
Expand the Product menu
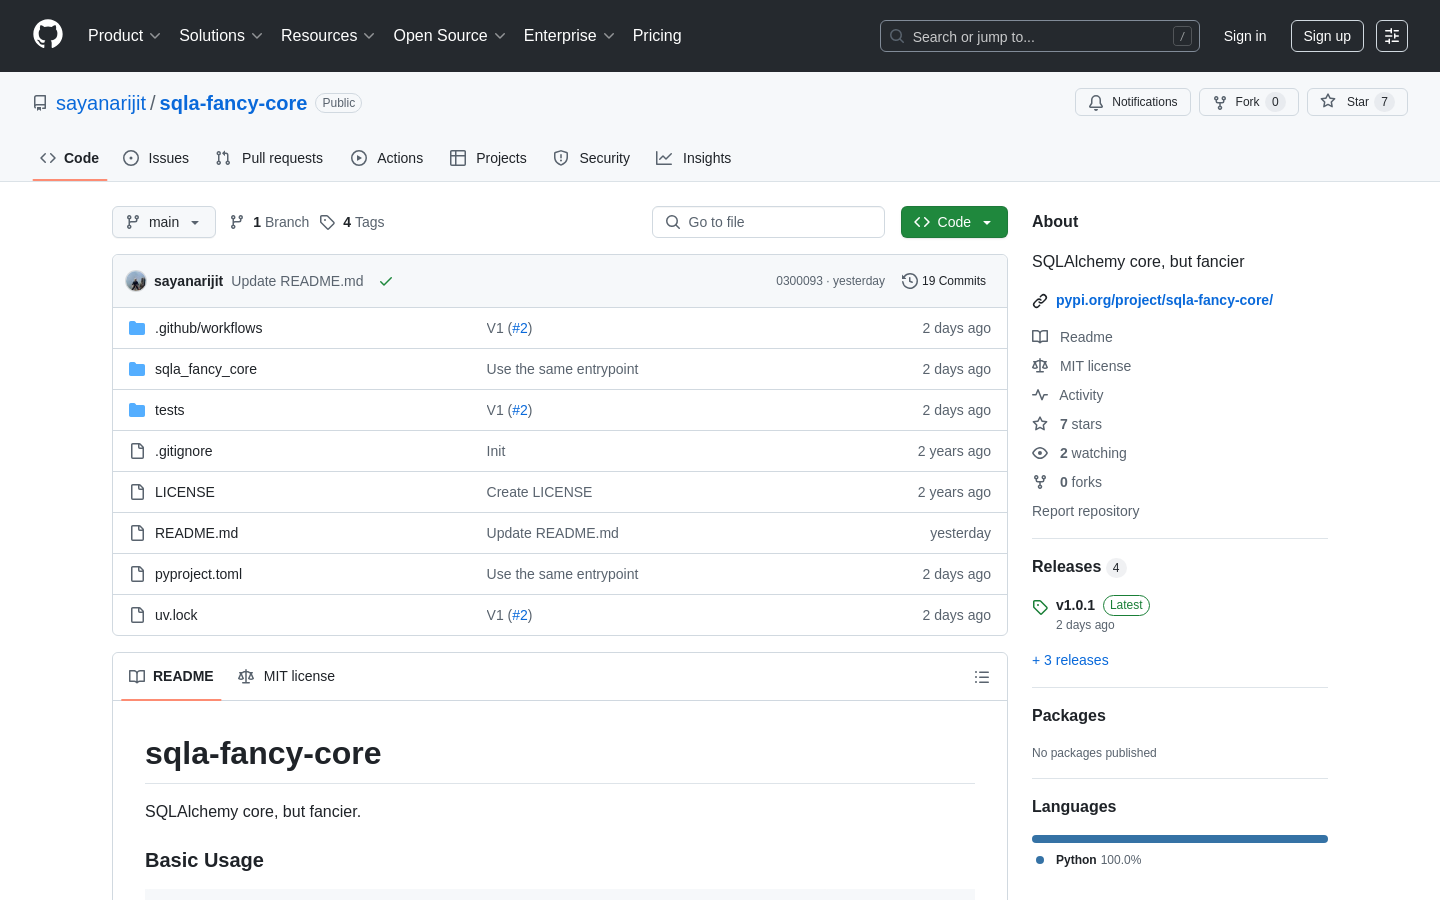pos(124,36)
